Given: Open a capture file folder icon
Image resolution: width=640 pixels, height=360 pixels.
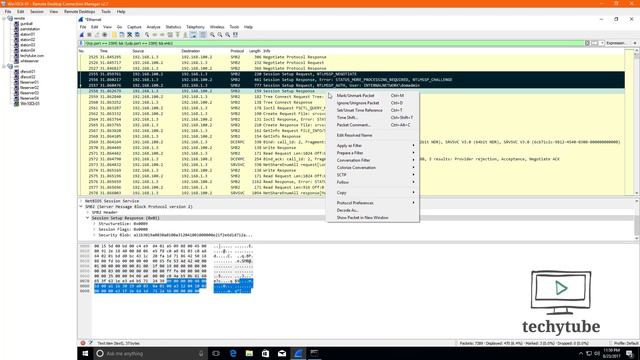Looking at the screenshot, I should coord(114,35).
